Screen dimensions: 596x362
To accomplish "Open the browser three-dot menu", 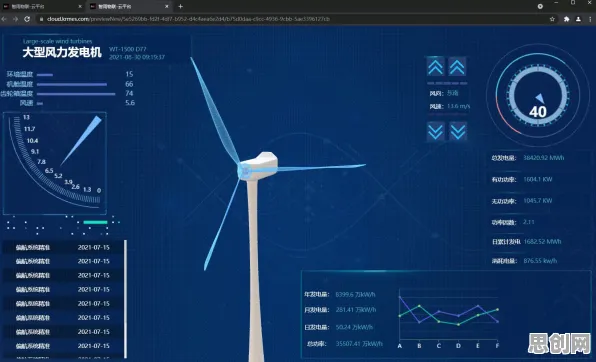I will coord(590,19).
